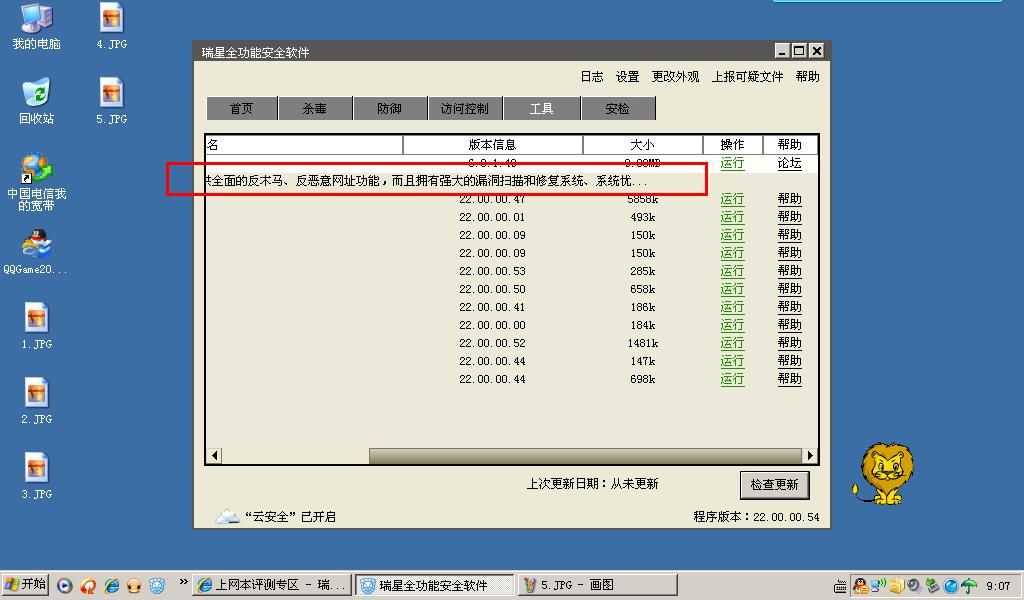1024x600 pixels.
Task: Click 运行 for the 493k tool row
Action: [x=732, y=217]
